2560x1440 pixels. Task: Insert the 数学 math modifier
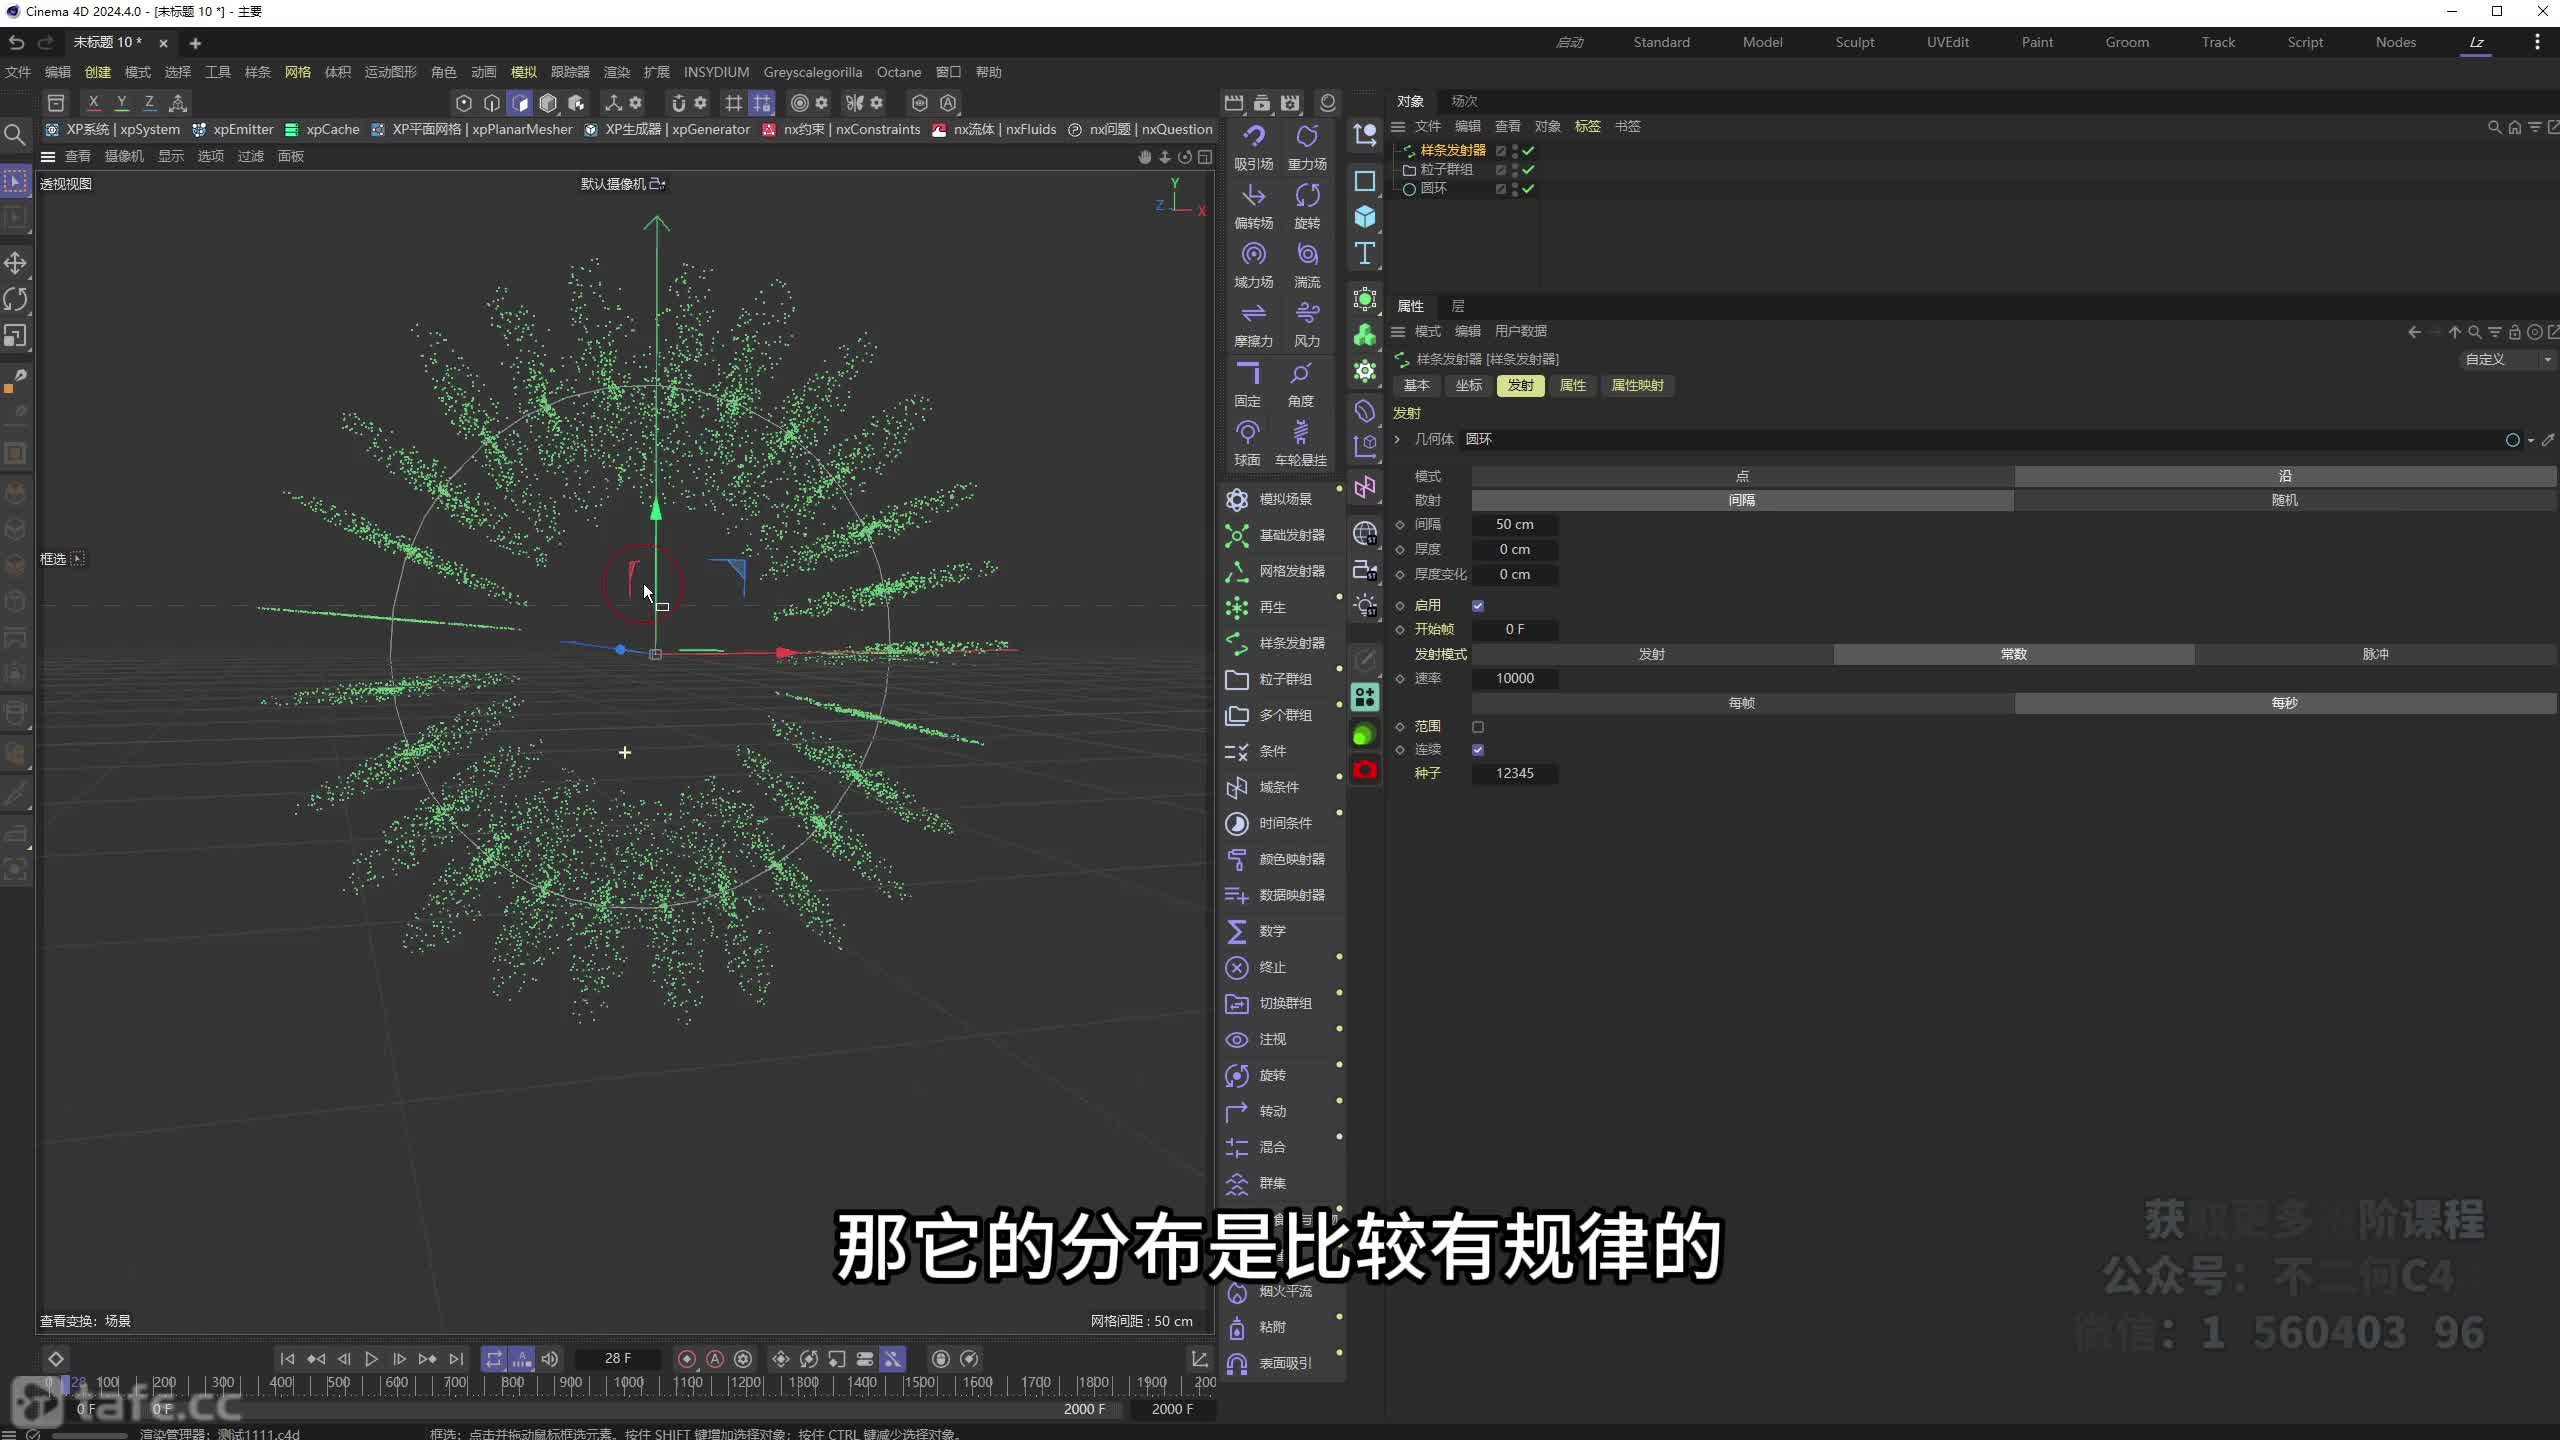(x=1257, y=931)
